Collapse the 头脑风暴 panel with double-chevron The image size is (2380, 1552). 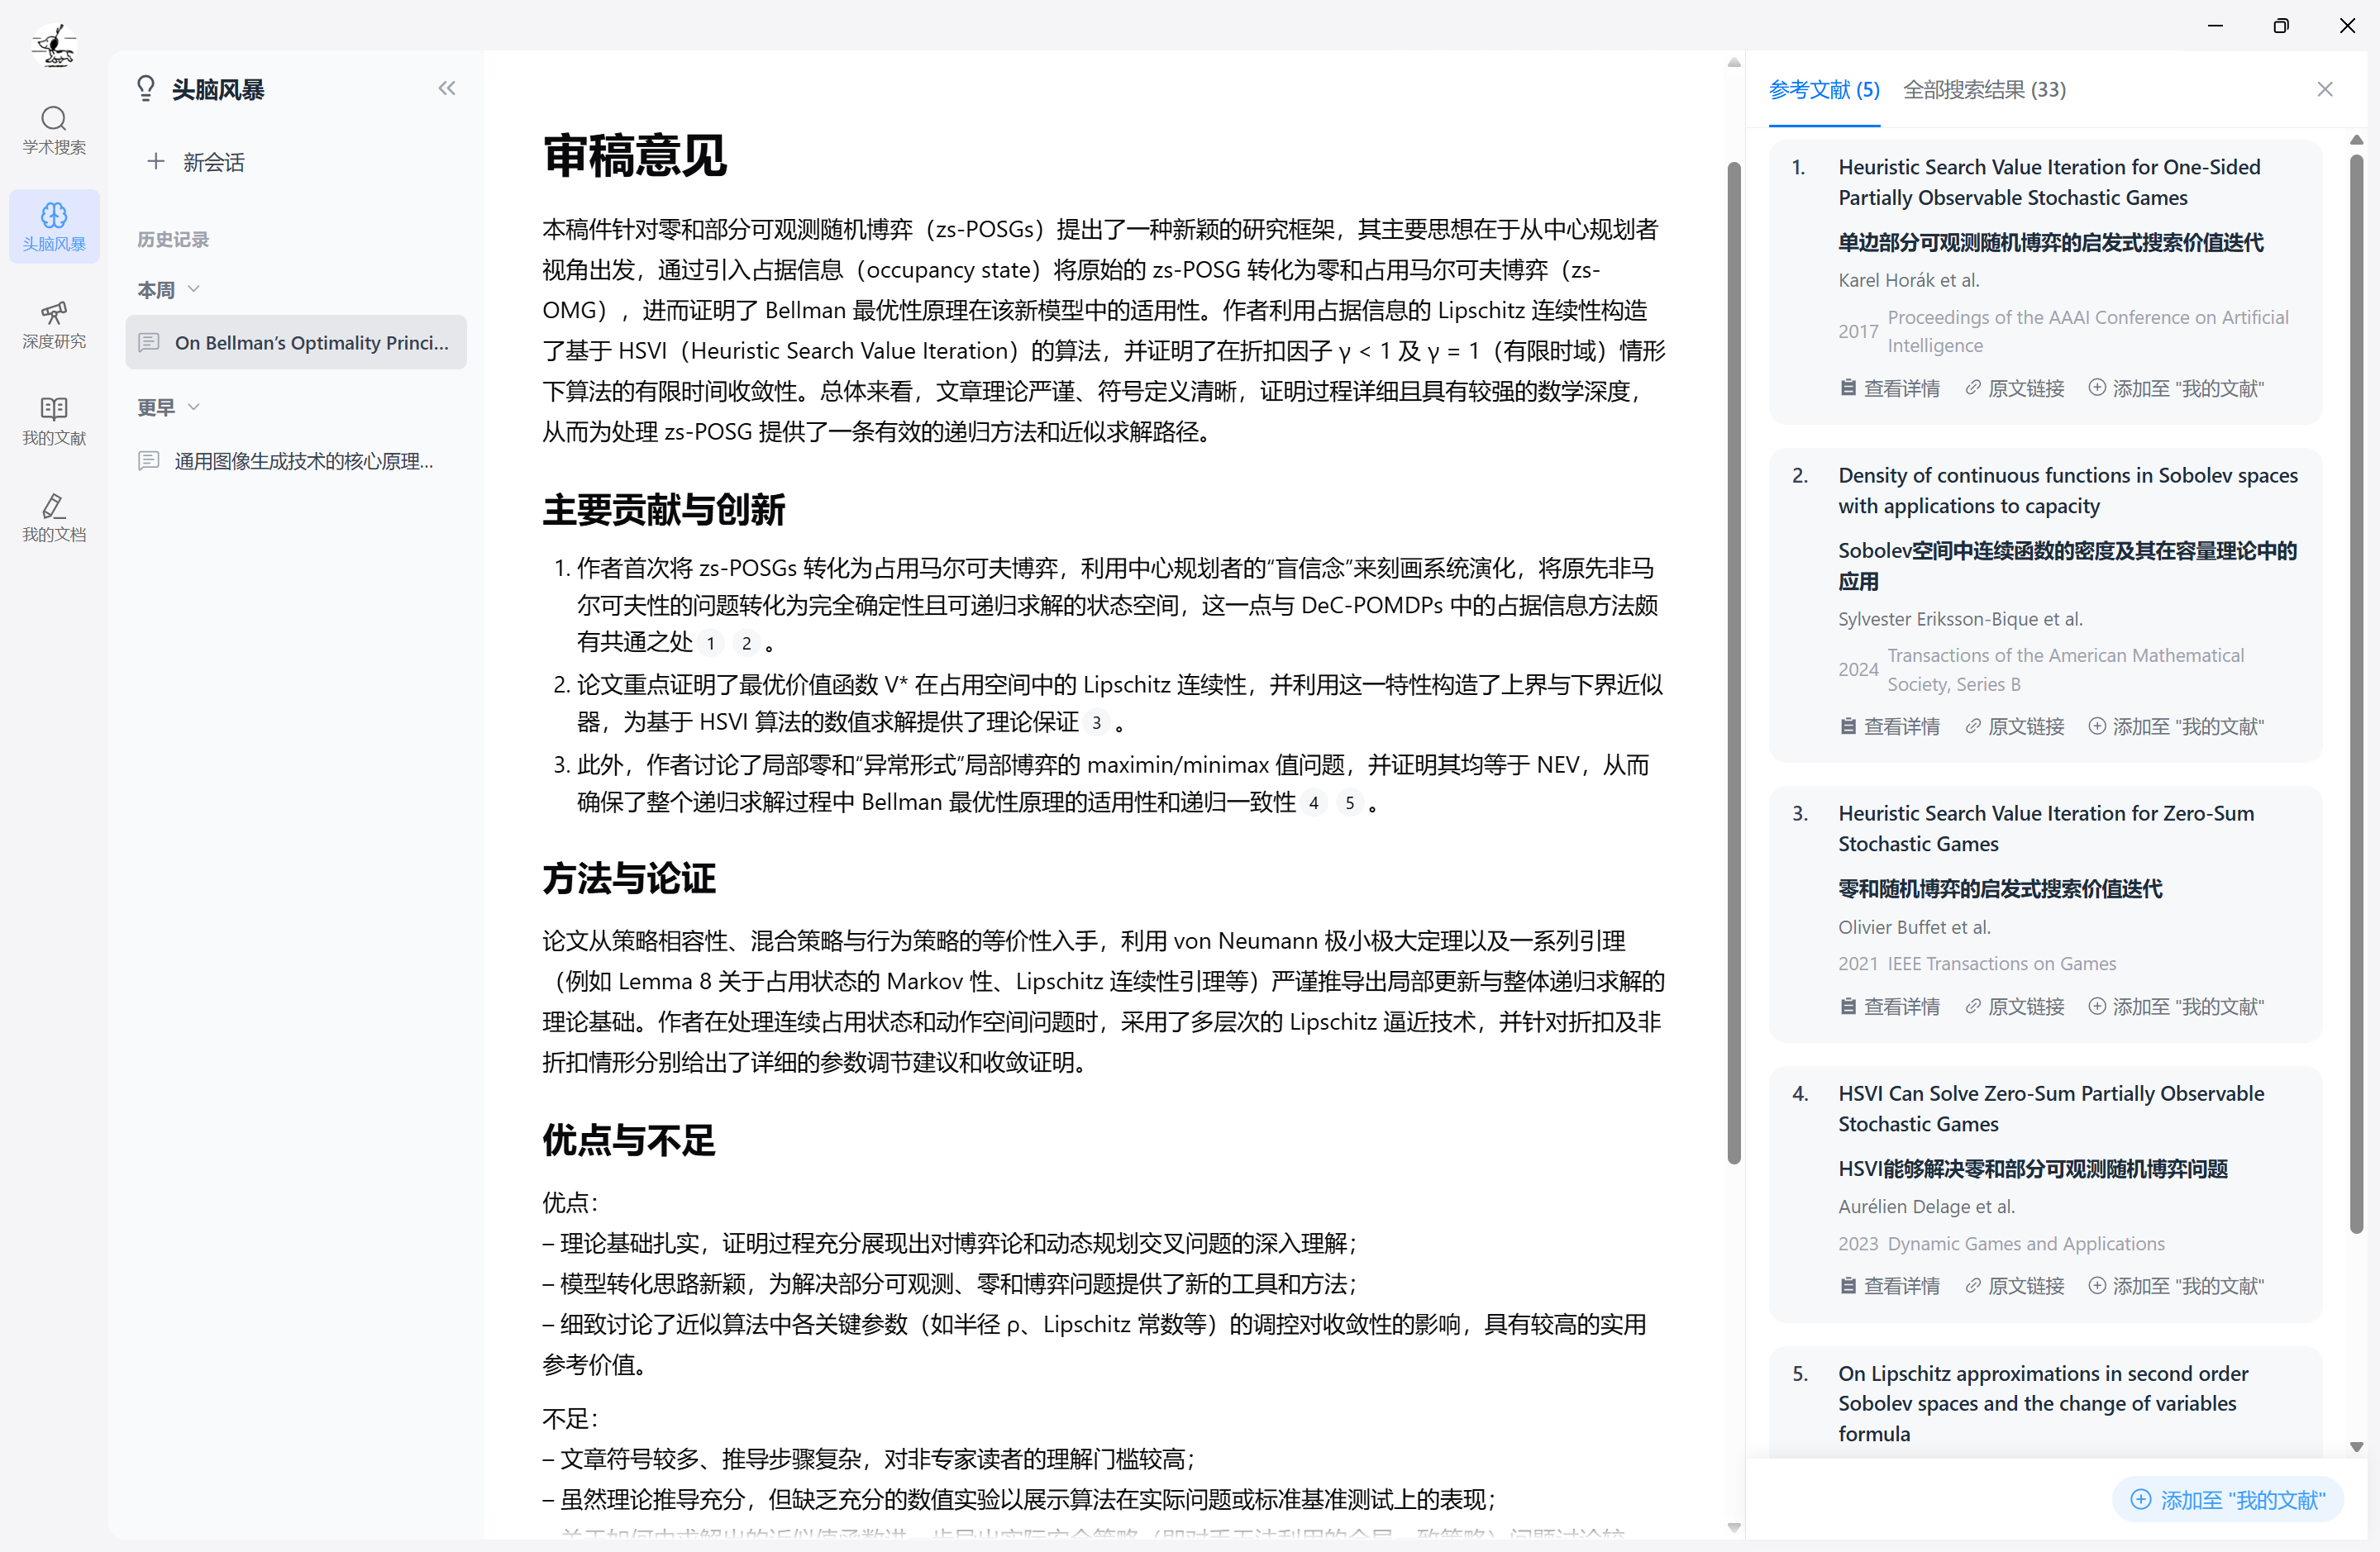tap(446, 89)
